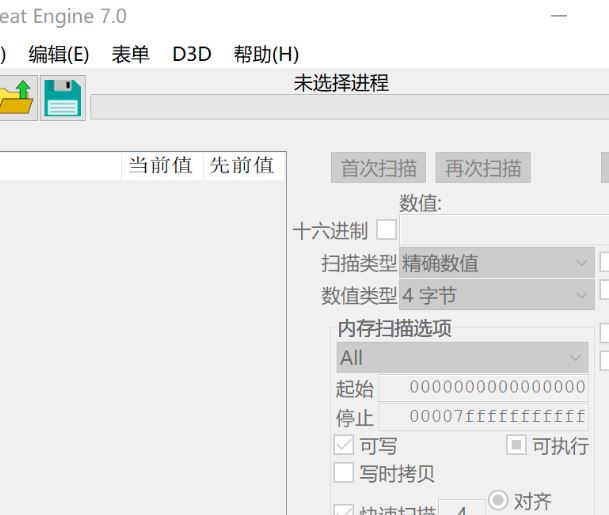Open the 编辑(E) menu
Viewport: 609px width, 515px height.
coord(59,54)
